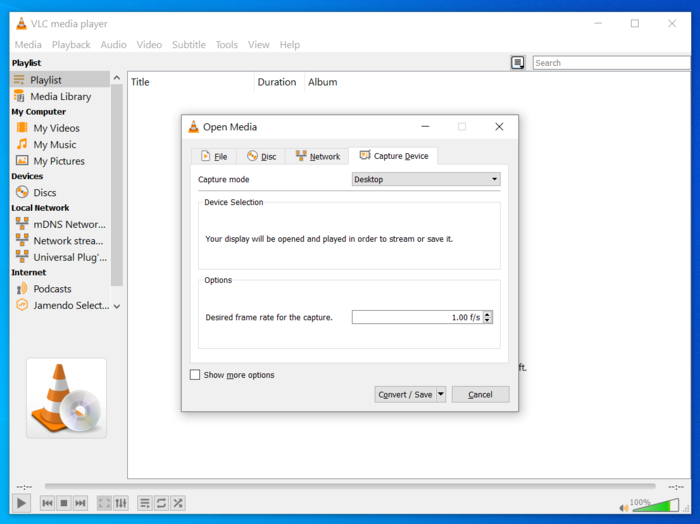Screen dimensions: 700x524
Task: Open extended settings equalizer icon
Action: [x=121, y=503]
